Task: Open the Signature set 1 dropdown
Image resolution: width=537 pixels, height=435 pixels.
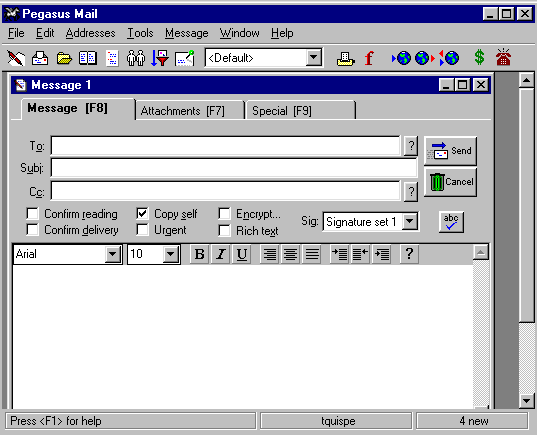Action: [x=410, y=221]
